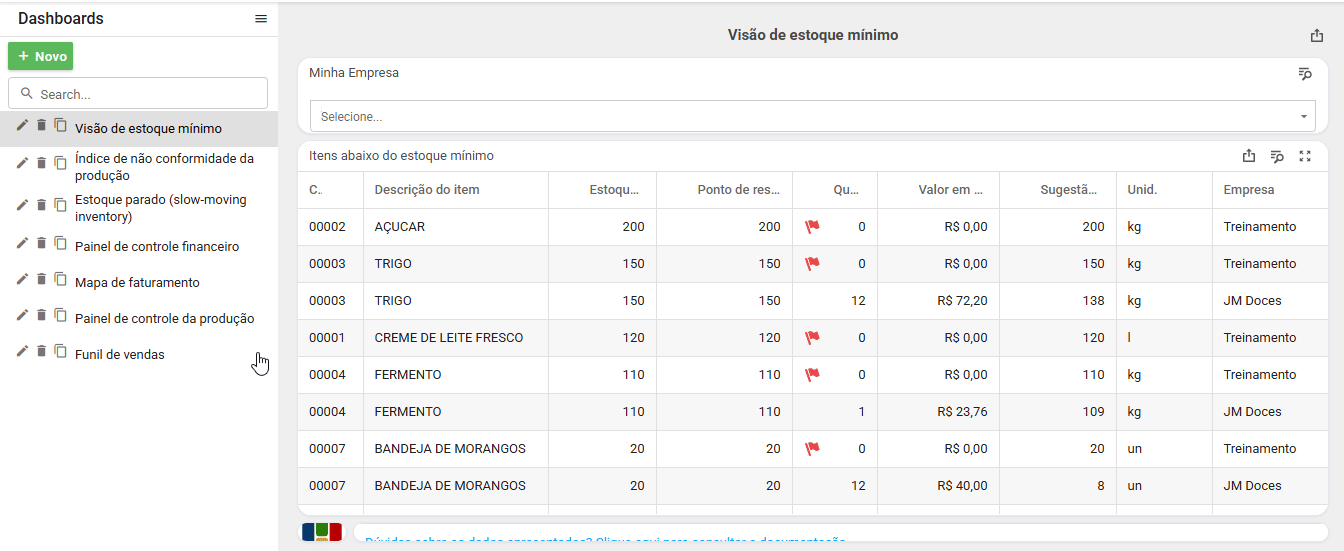This screenshot has height=551, width=1344.
Task: Open filter icon in Minha Empresa panel
Action: click(x=1304, y=73)
